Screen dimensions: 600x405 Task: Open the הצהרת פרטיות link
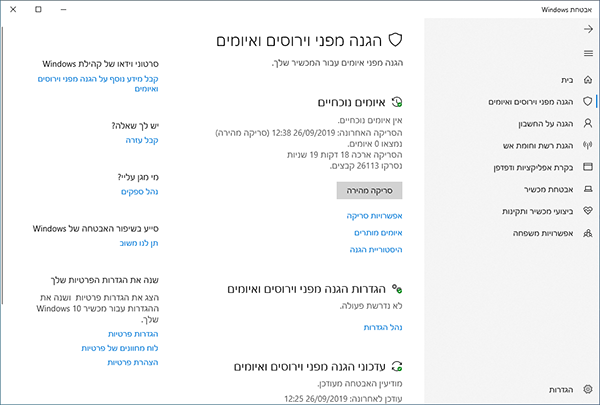click(133, 362)
